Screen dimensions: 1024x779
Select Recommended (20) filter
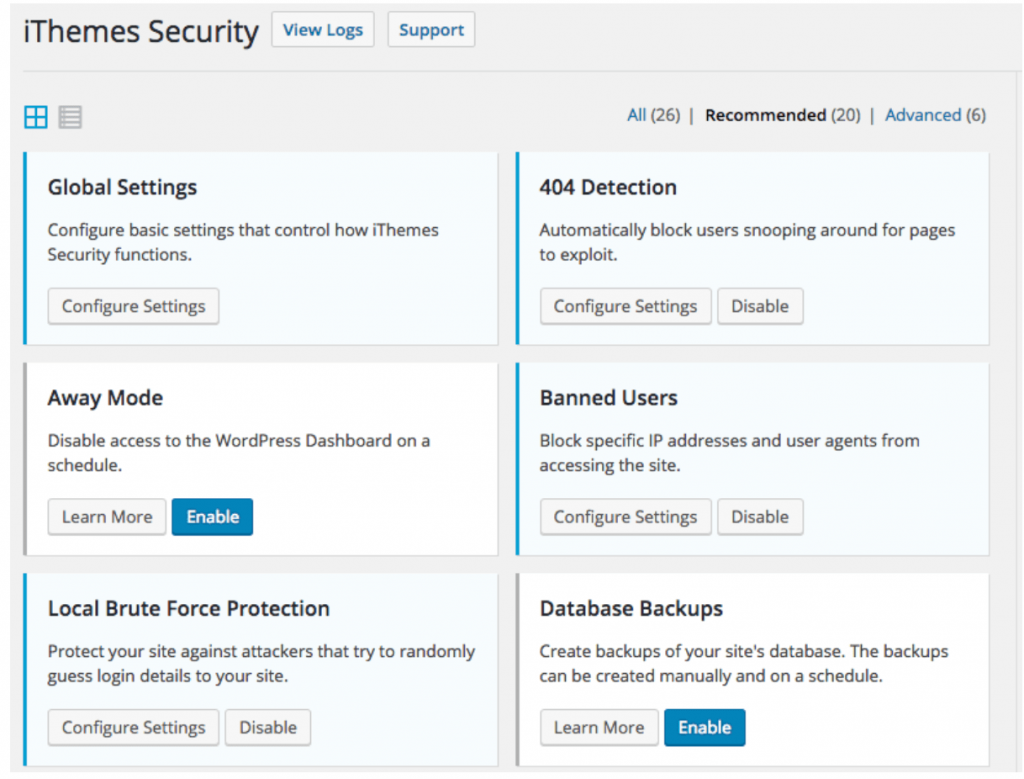[782, 115]
